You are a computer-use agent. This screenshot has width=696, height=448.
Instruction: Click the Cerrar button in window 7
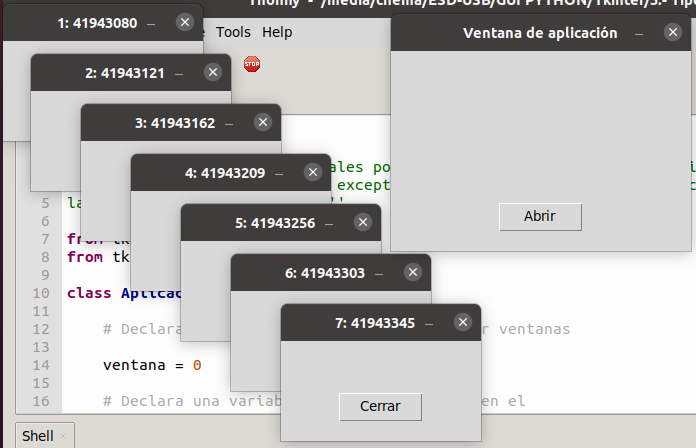[x=380, y=407]
